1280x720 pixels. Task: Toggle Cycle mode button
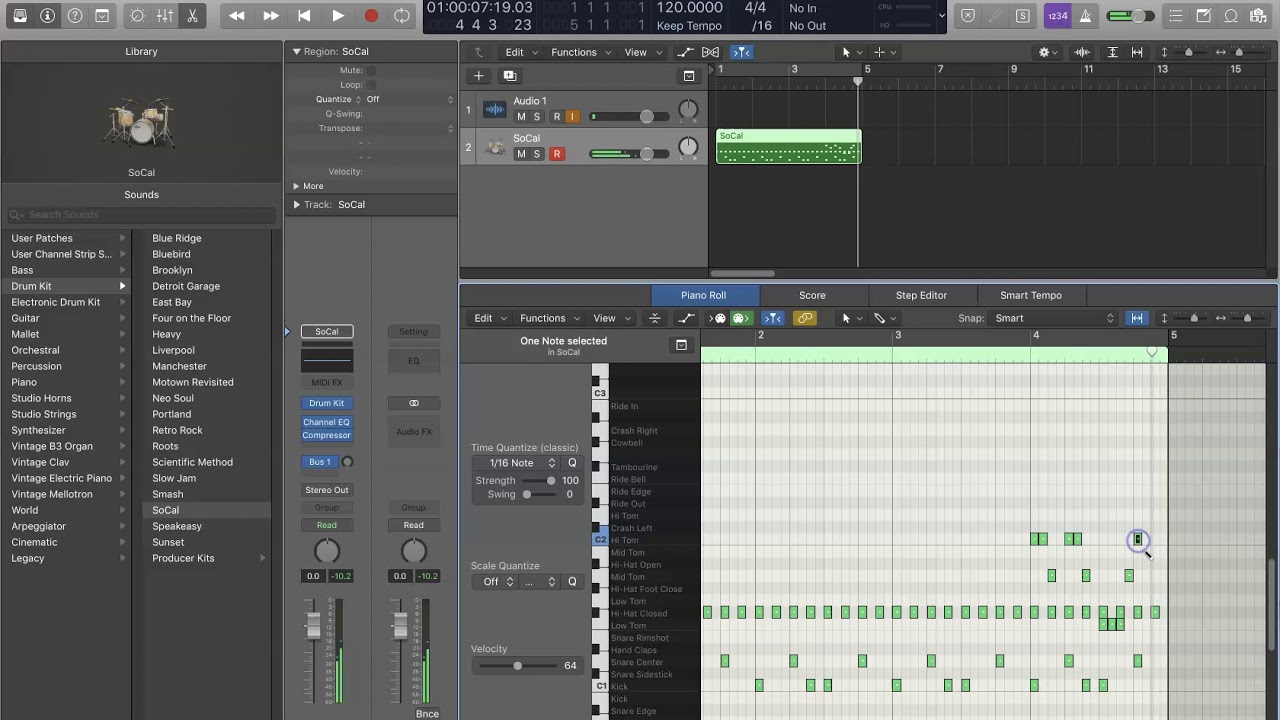pos(402,16)
